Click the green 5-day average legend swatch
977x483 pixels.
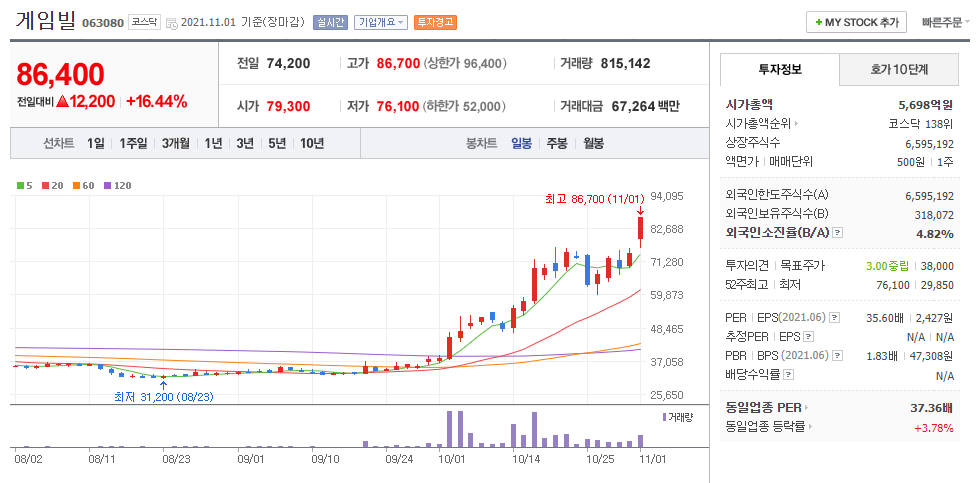point(20,186)
